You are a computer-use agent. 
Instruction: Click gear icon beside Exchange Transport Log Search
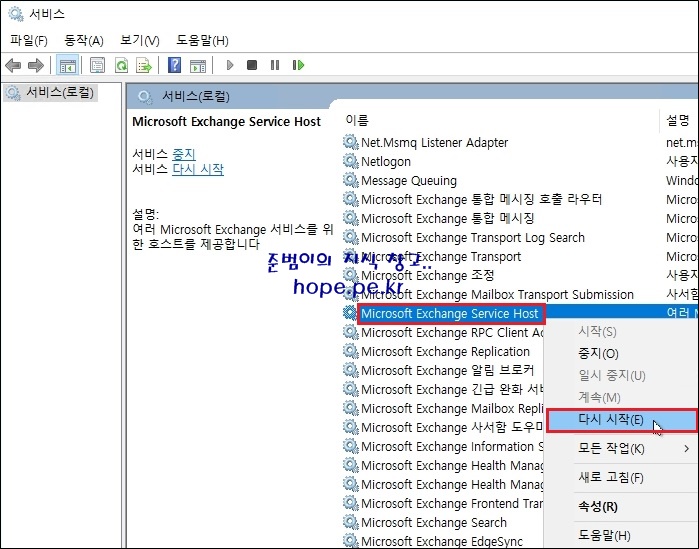pos(350,237)
